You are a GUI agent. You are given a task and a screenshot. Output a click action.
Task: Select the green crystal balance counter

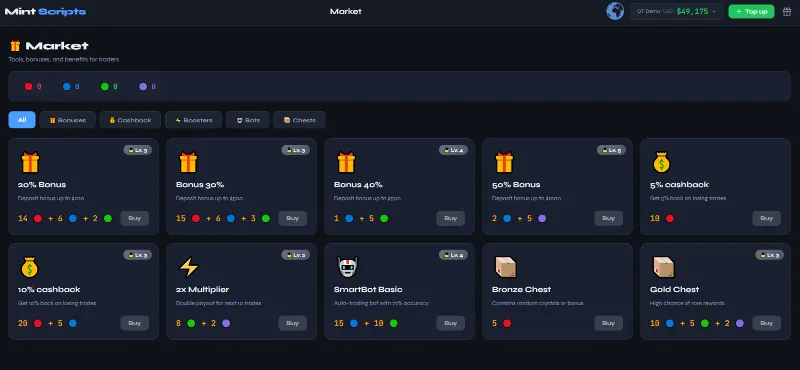pyautogui.click(x=110, y=87)
